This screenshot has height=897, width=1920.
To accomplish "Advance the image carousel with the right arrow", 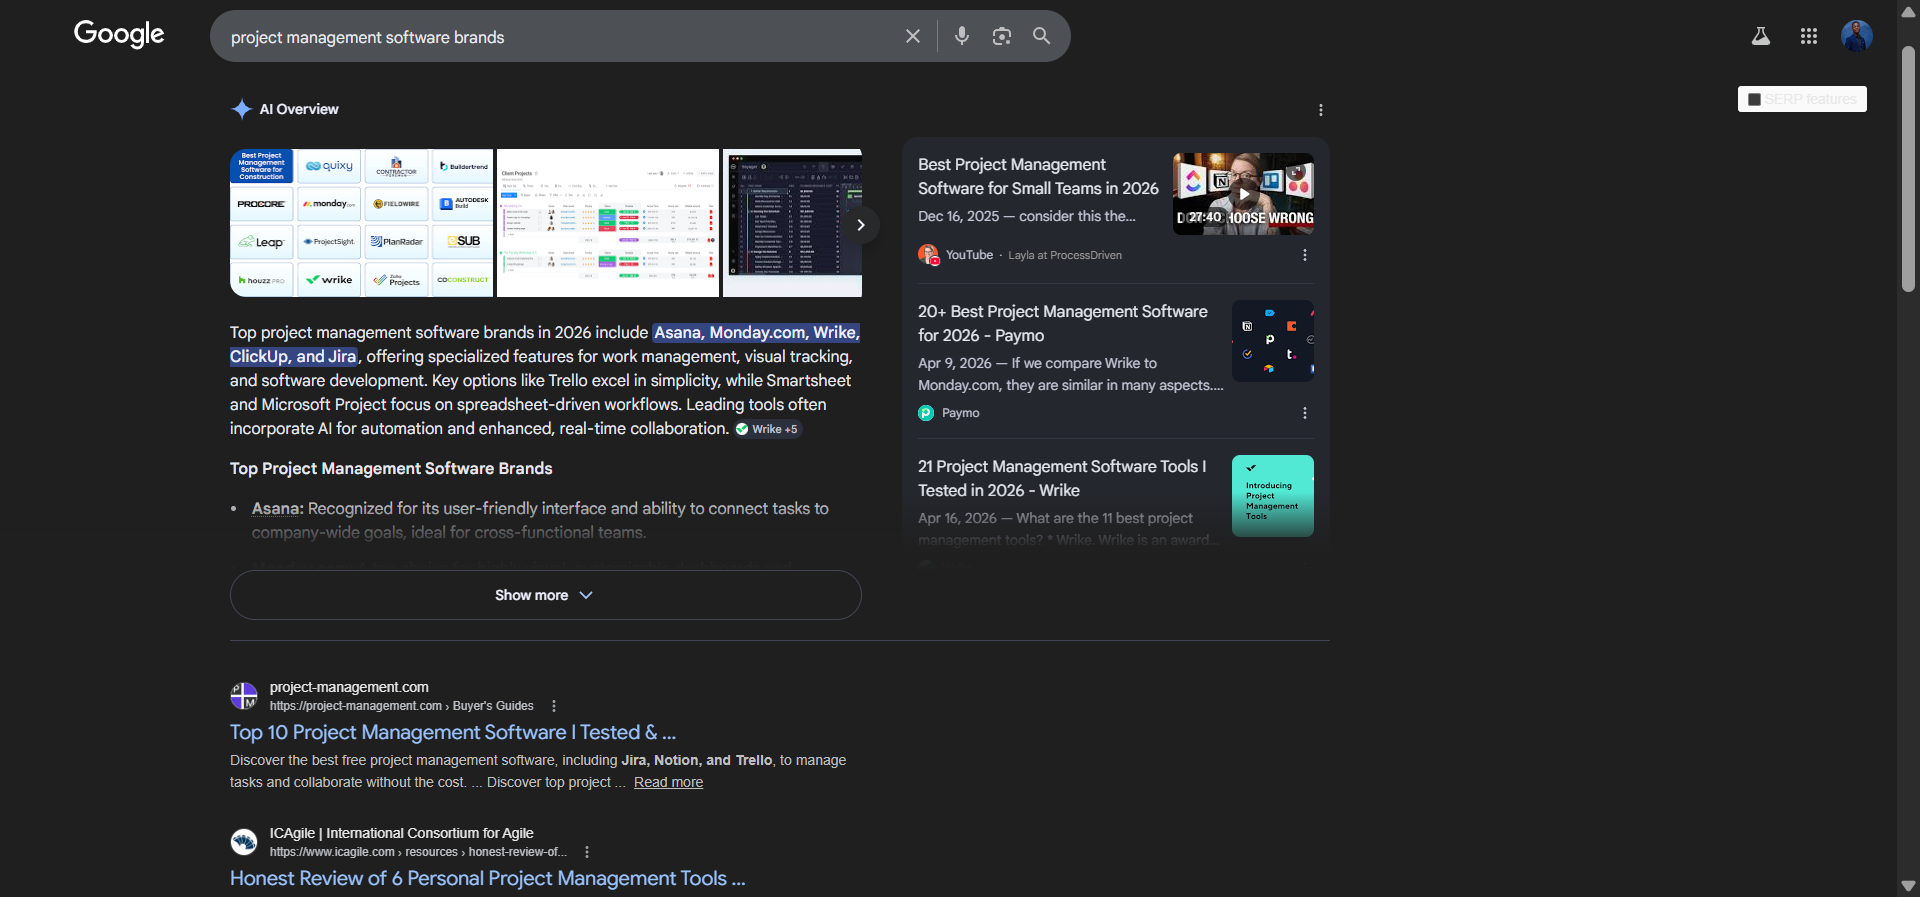I will point(860,225).
